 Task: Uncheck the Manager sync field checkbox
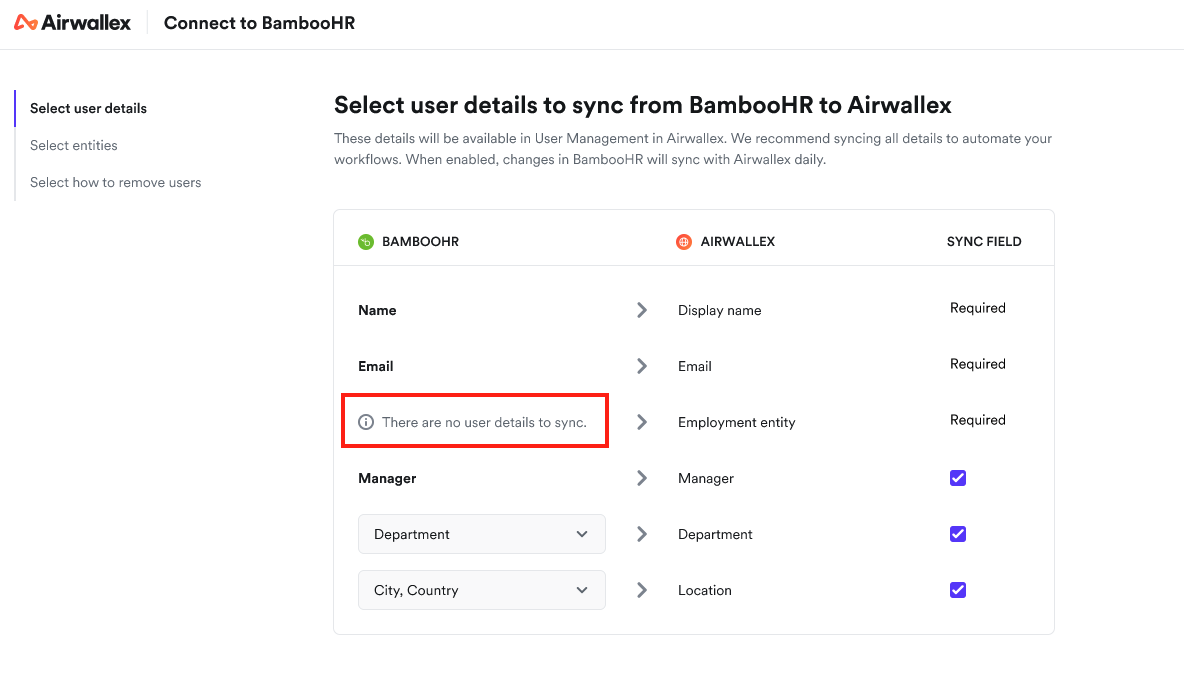[957, 478]
